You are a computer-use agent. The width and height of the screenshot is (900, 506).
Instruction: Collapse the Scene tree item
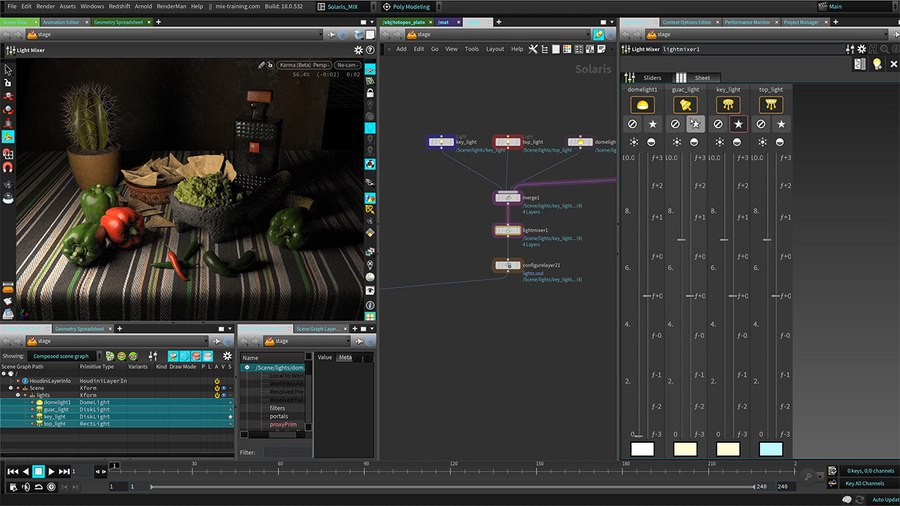tap(10, 388)
